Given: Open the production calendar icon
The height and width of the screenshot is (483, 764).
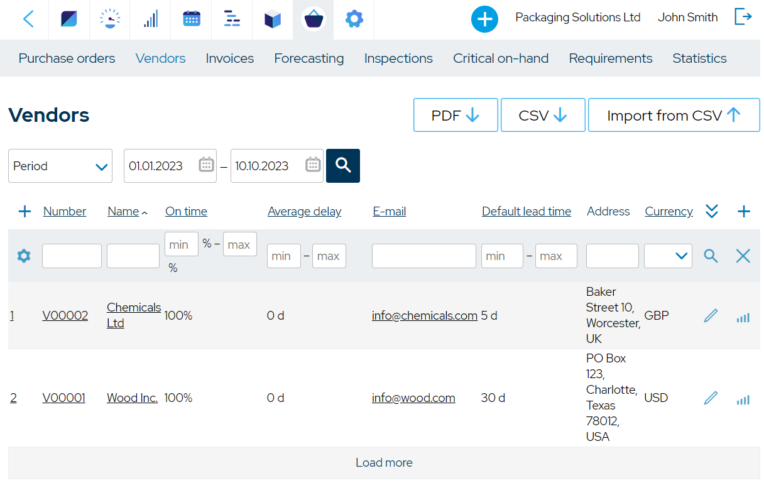Looking at the screenshot, I should 191,19.
